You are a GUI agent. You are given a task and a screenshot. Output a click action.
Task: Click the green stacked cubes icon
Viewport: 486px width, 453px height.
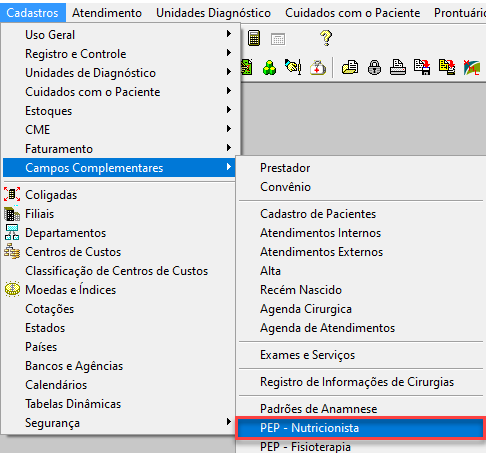pos(269,68)
